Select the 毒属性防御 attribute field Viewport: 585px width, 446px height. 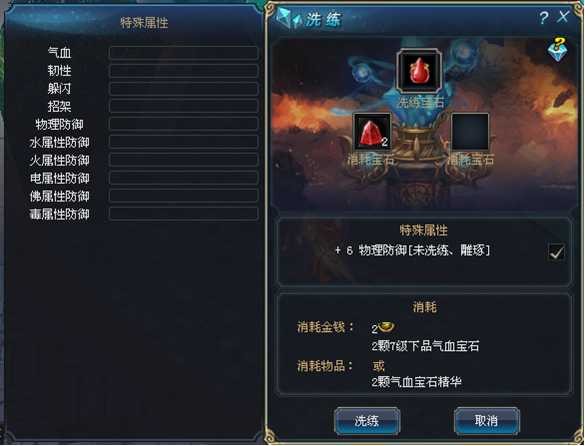pyautogui.click(x=184, y=214)
